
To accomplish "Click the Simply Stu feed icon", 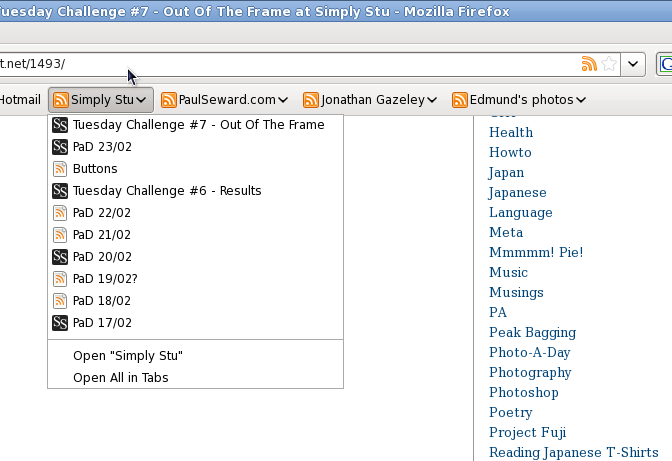I will (61, 99).
